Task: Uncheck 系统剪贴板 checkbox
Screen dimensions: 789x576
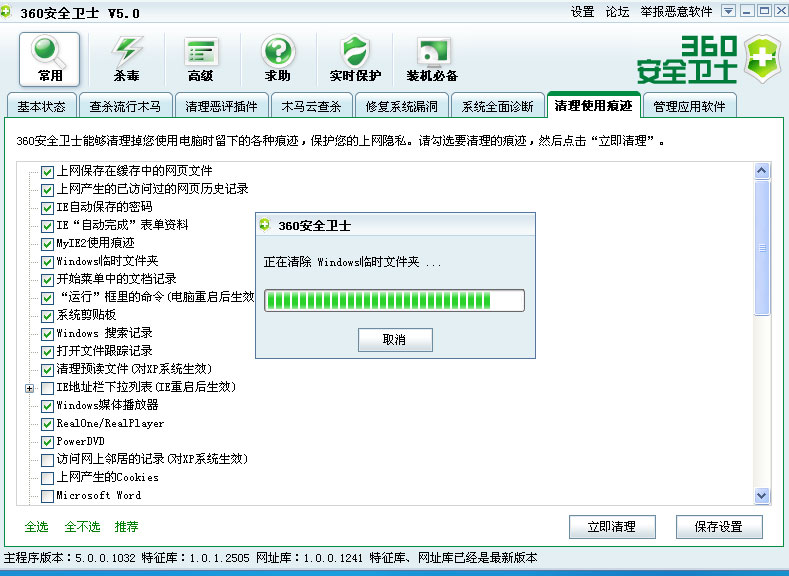Action: 47,316
